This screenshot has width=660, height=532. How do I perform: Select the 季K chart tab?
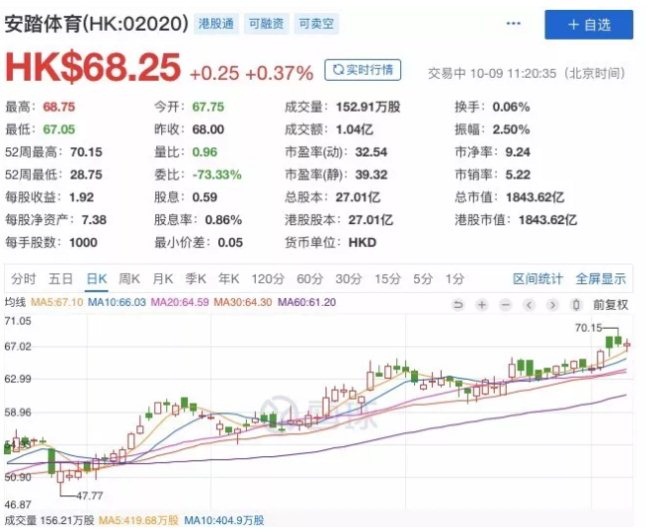click(x=196, y=279)
